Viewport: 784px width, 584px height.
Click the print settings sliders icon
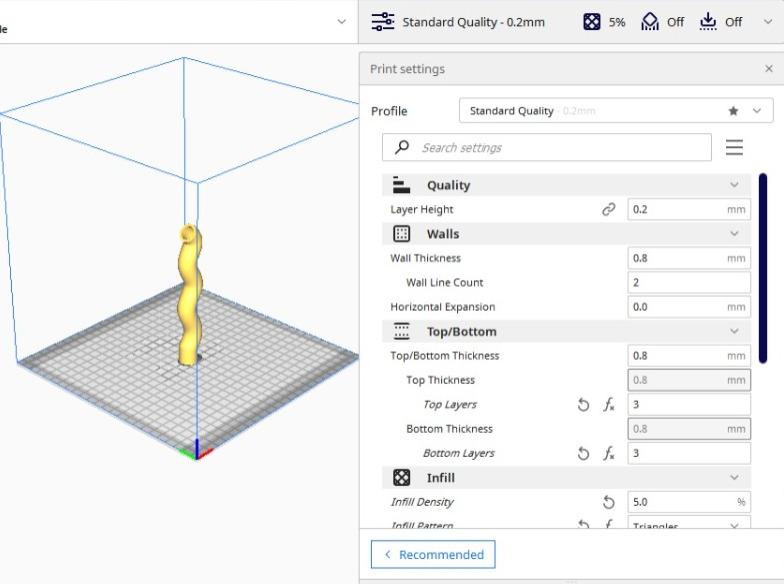point(382,22)
